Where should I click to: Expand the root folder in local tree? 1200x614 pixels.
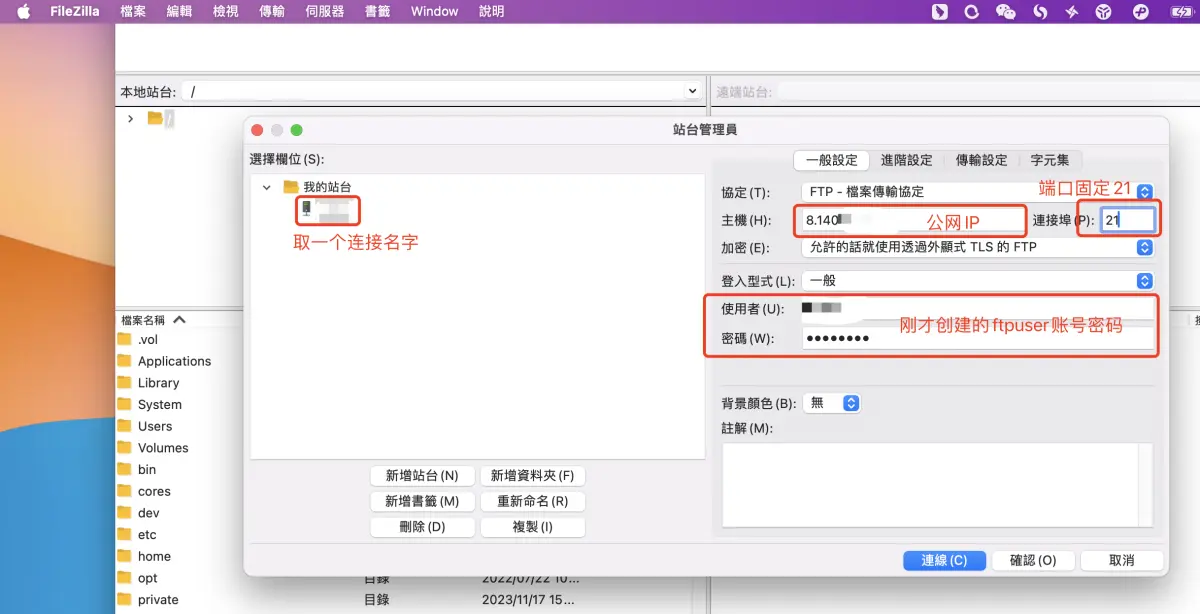(x=130, y=118)
